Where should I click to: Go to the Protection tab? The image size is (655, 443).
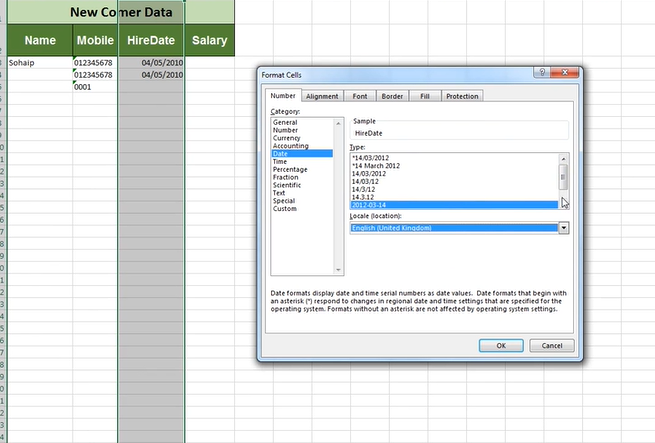462,96
